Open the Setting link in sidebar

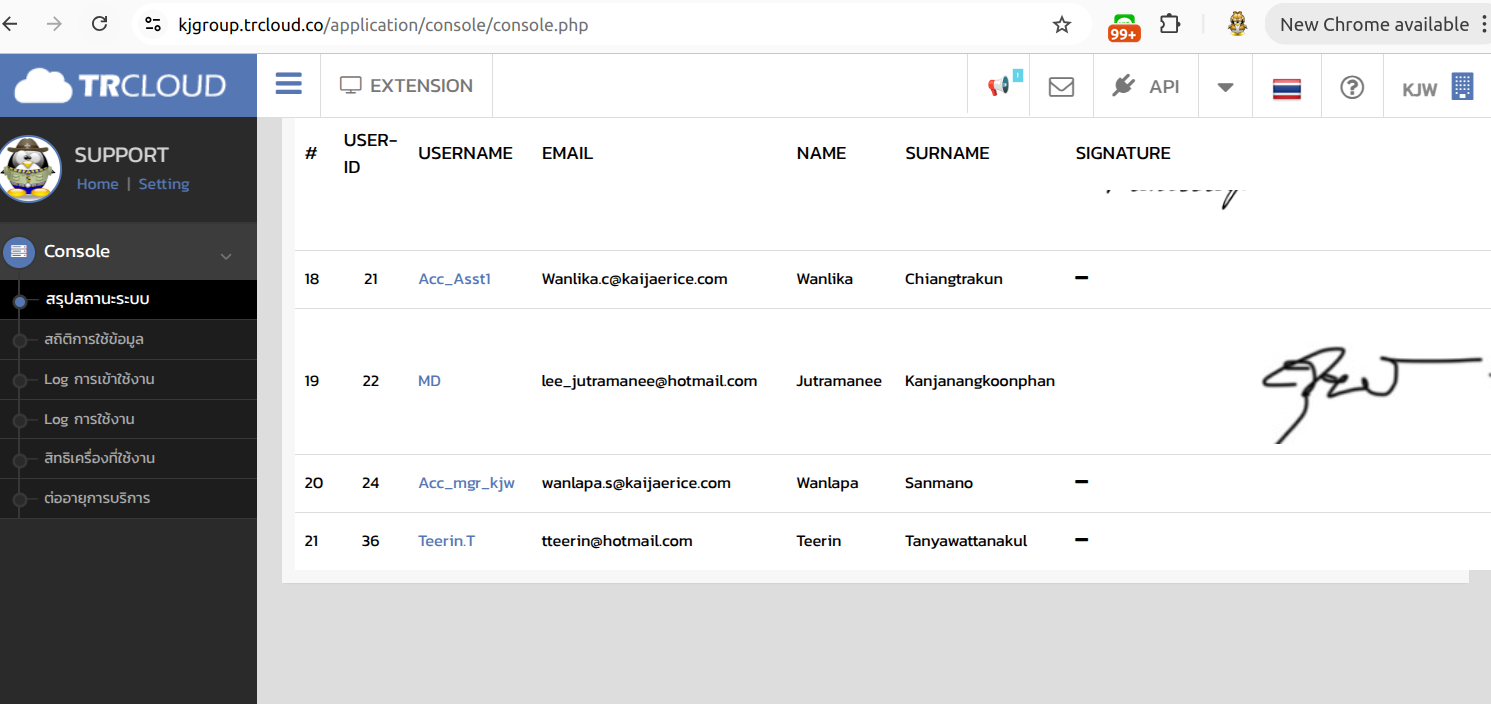tap(164, 184)
